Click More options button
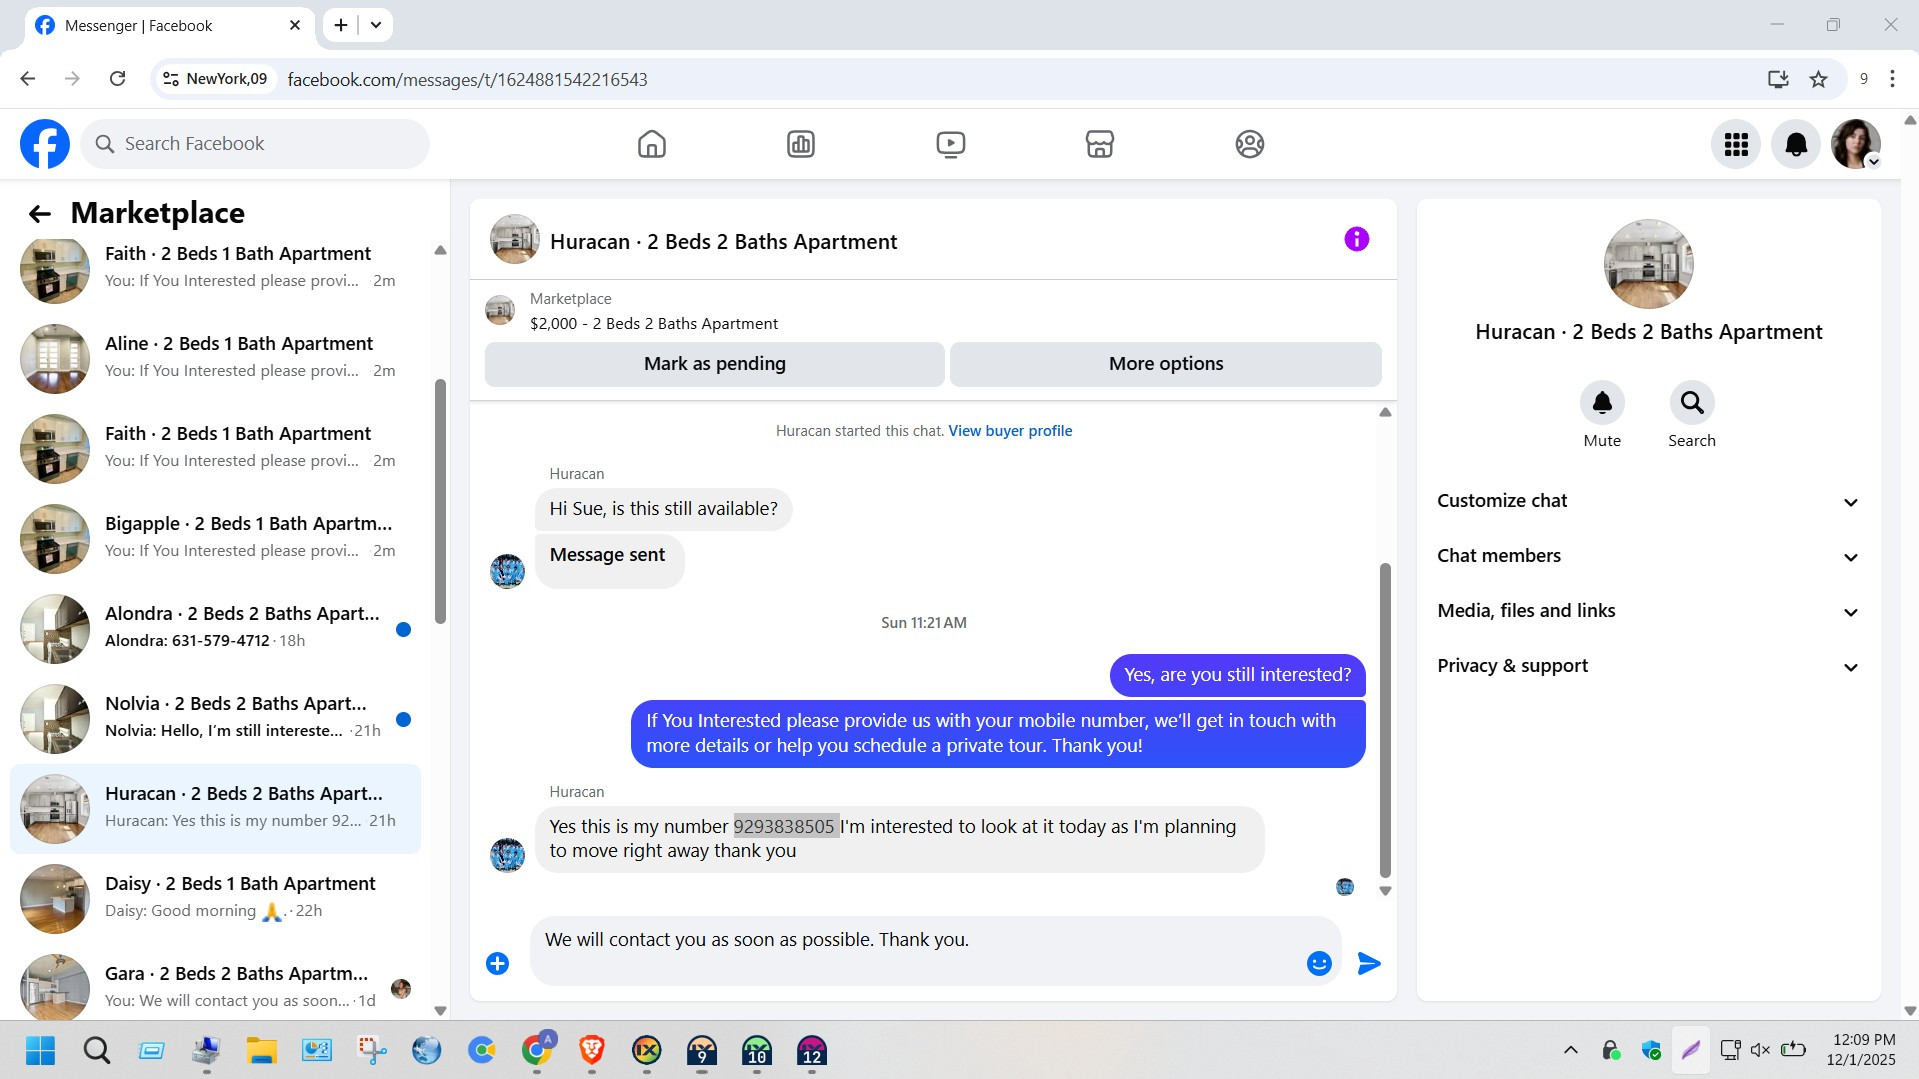The height and width of the screenshot is (1079, 1919). coord(1166,364)
